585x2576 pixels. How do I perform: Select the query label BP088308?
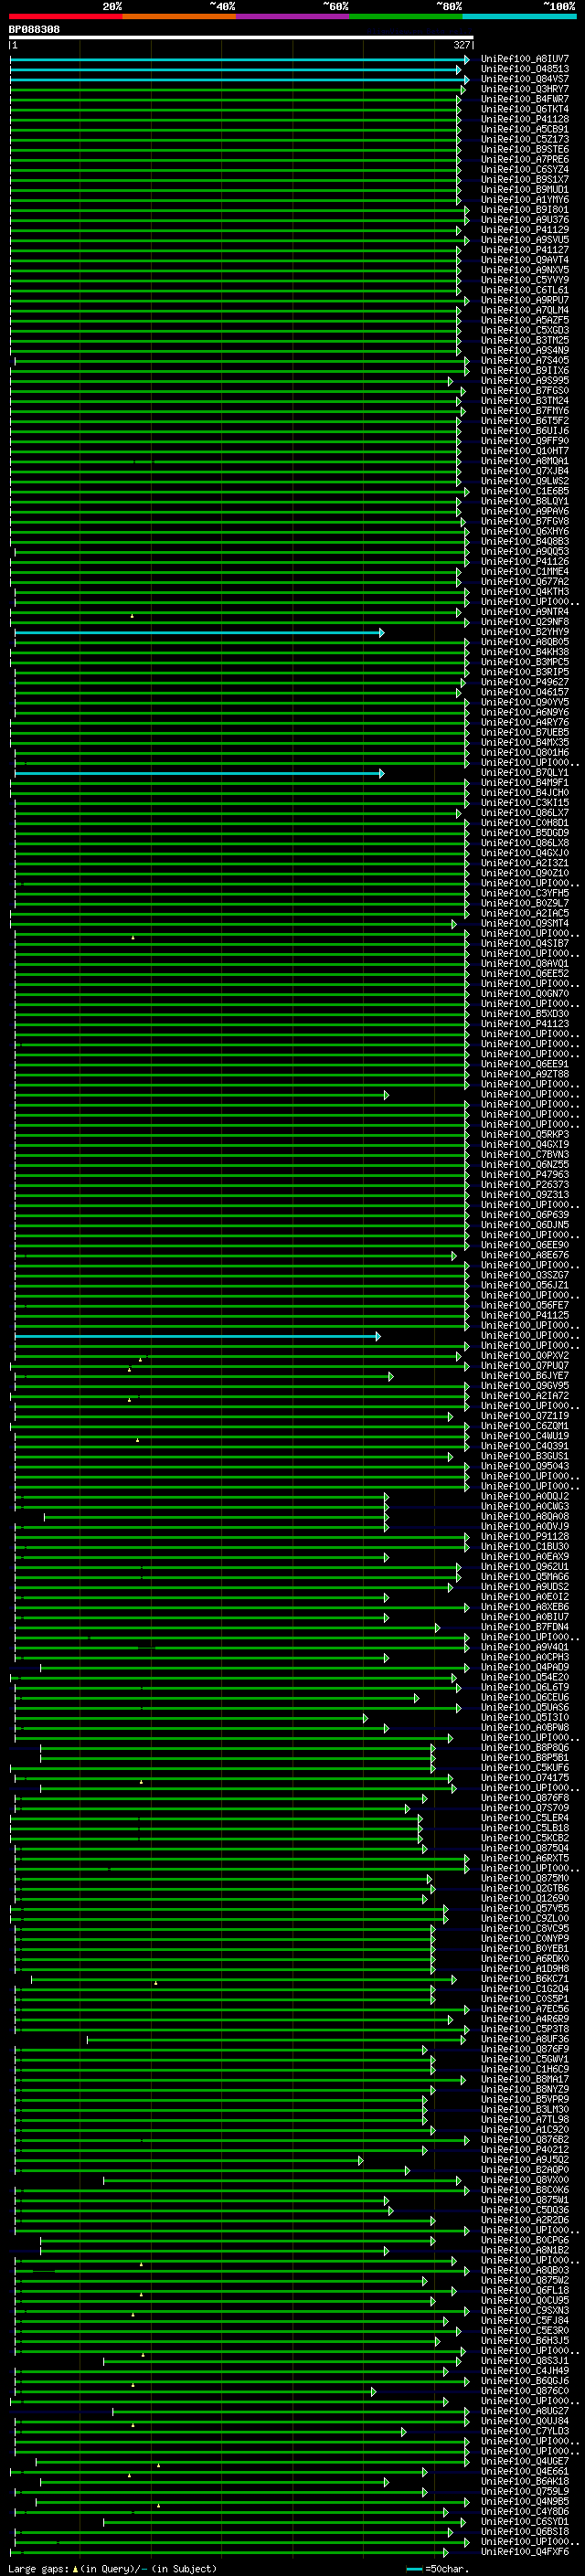pyautogui.click(x=34, y=29)
